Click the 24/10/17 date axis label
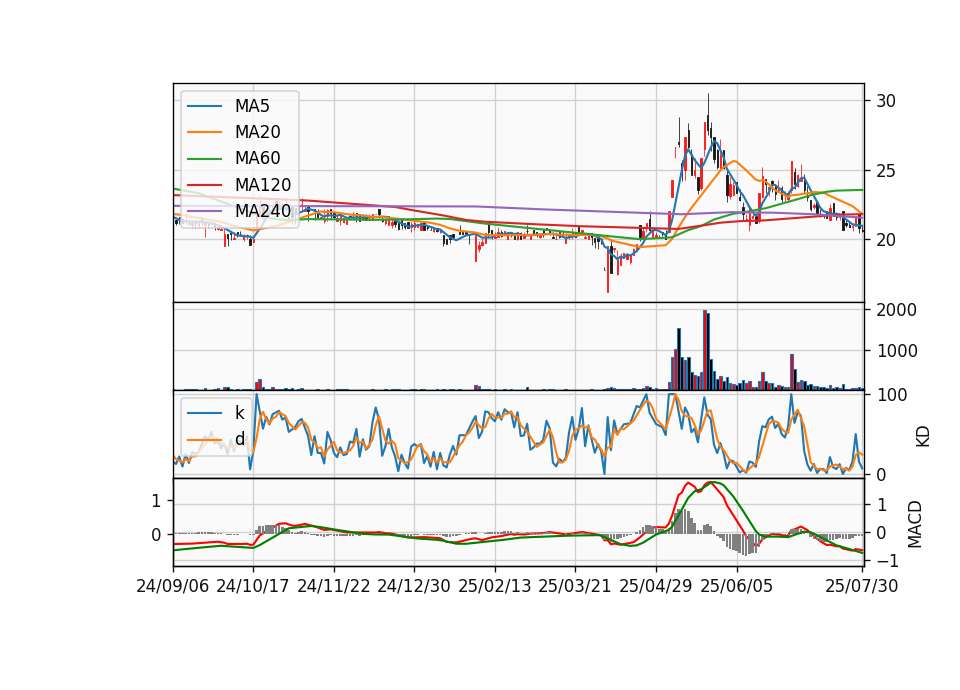960x690 pixels. click(253, 586)
